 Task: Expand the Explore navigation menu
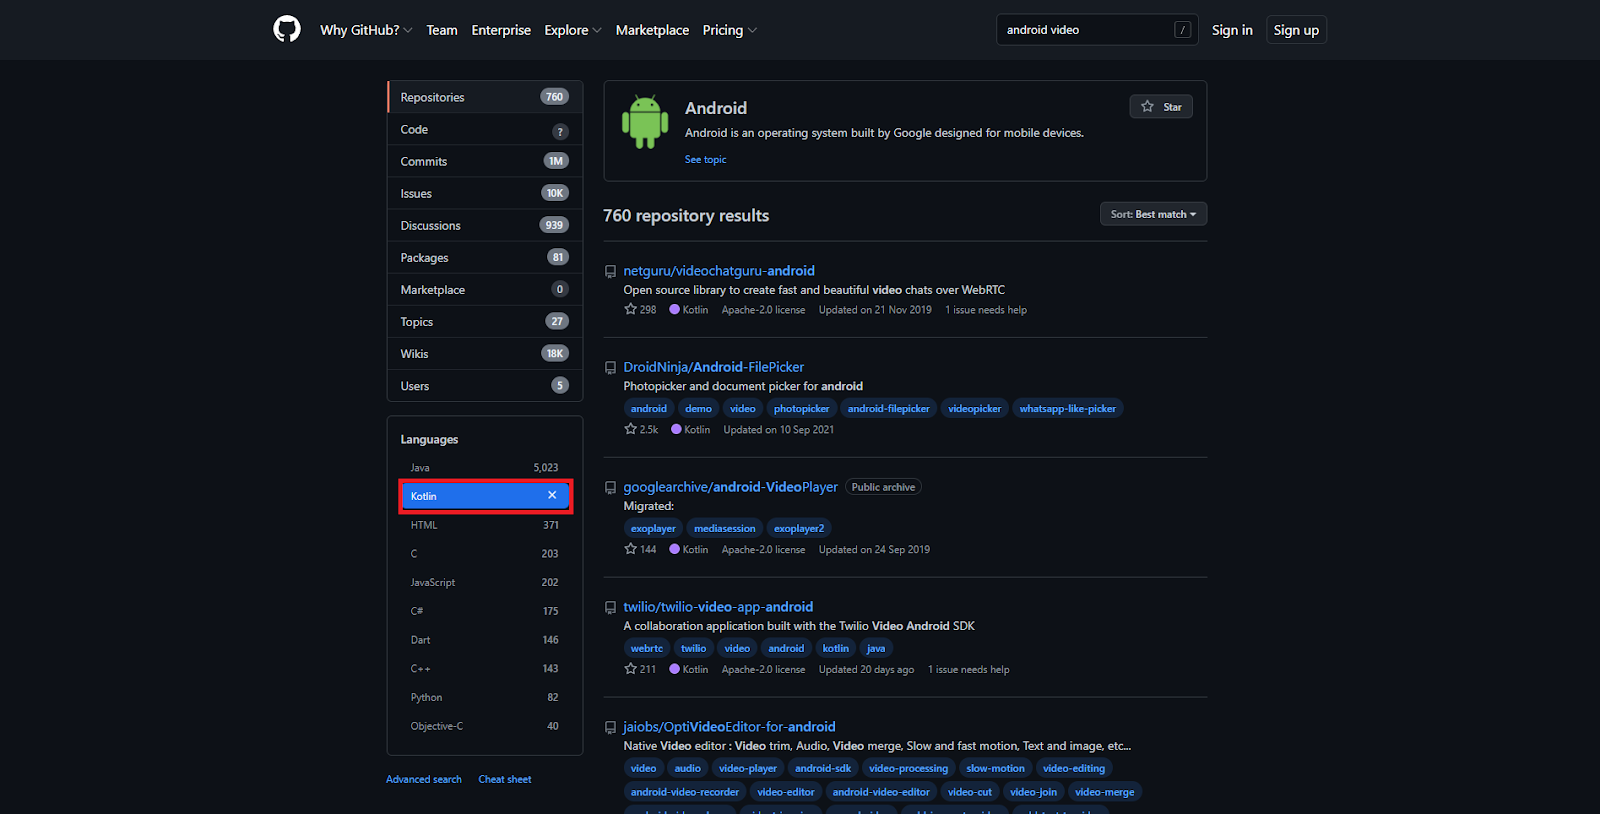572,30
